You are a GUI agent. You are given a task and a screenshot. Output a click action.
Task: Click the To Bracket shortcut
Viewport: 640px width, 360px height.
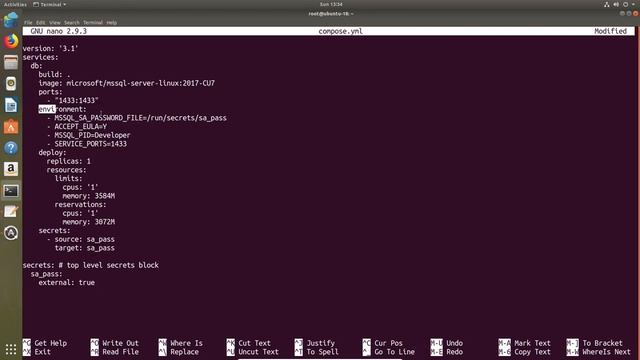click(595, 343)
